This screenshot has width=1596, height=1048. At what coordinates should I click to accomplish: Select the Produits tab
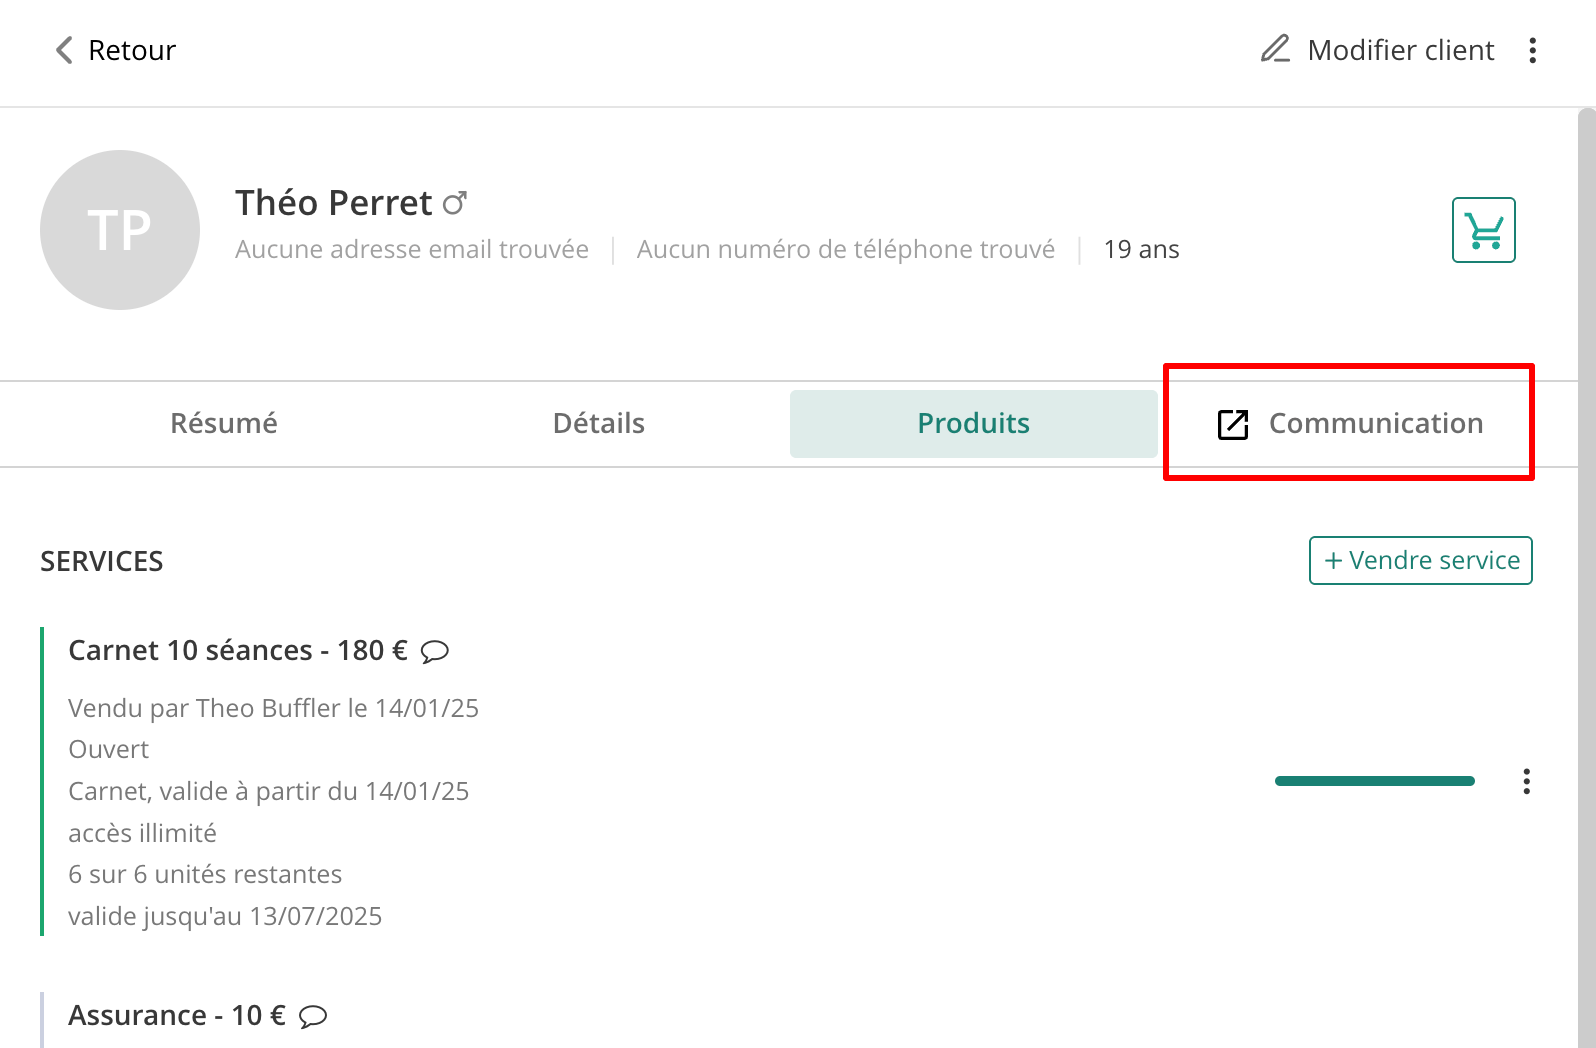tap(974, 424)
